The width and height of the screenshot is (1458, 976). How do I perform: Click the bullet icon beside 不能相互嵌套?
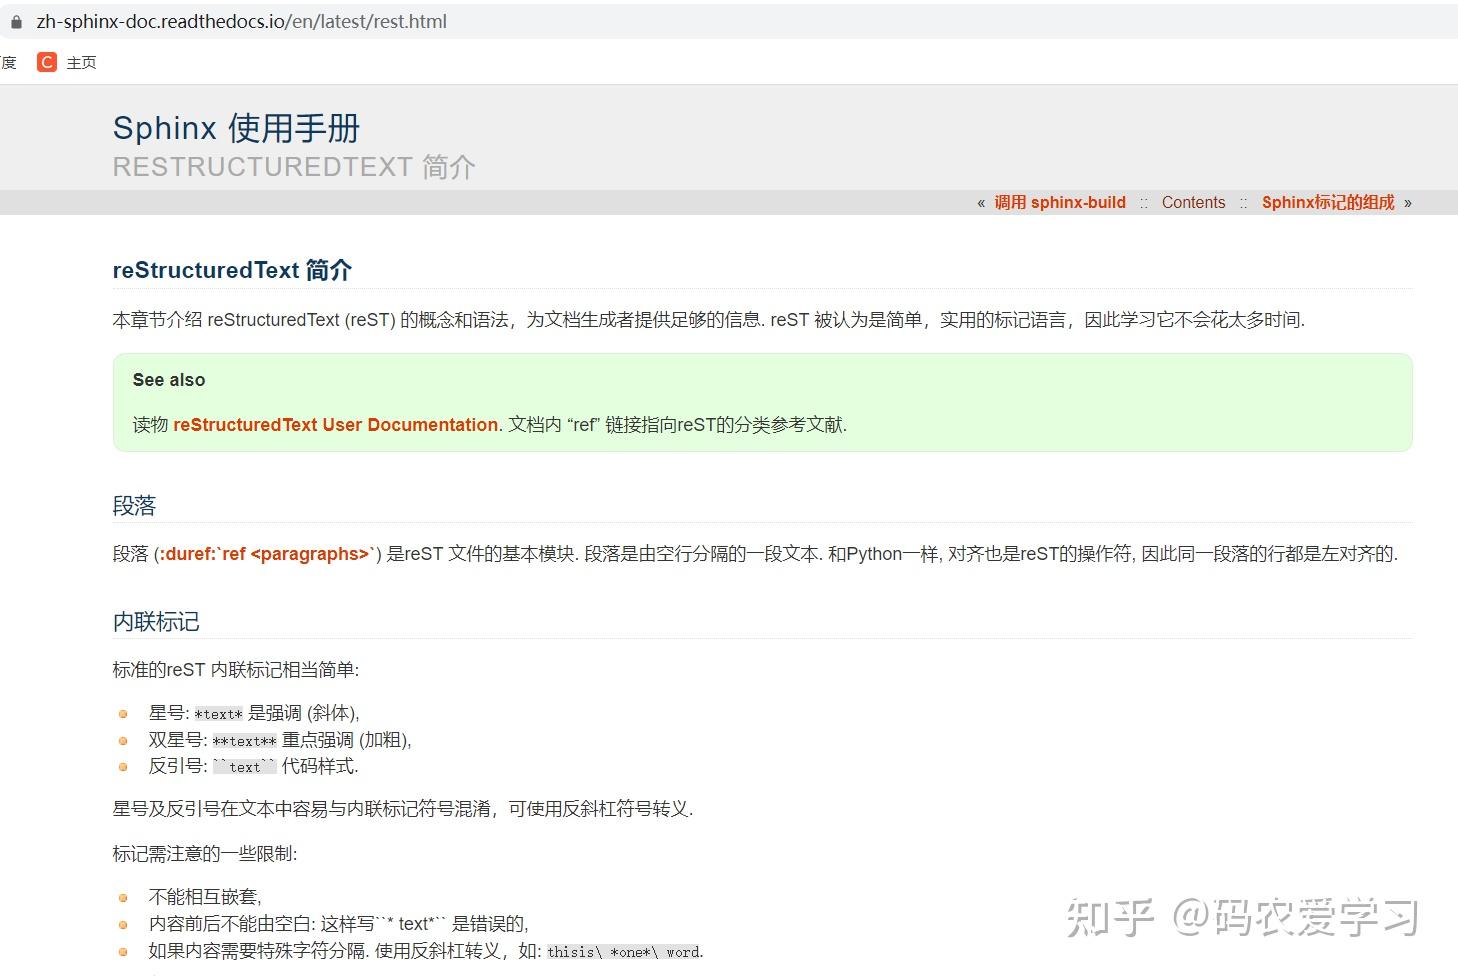[x=123, y=897]
